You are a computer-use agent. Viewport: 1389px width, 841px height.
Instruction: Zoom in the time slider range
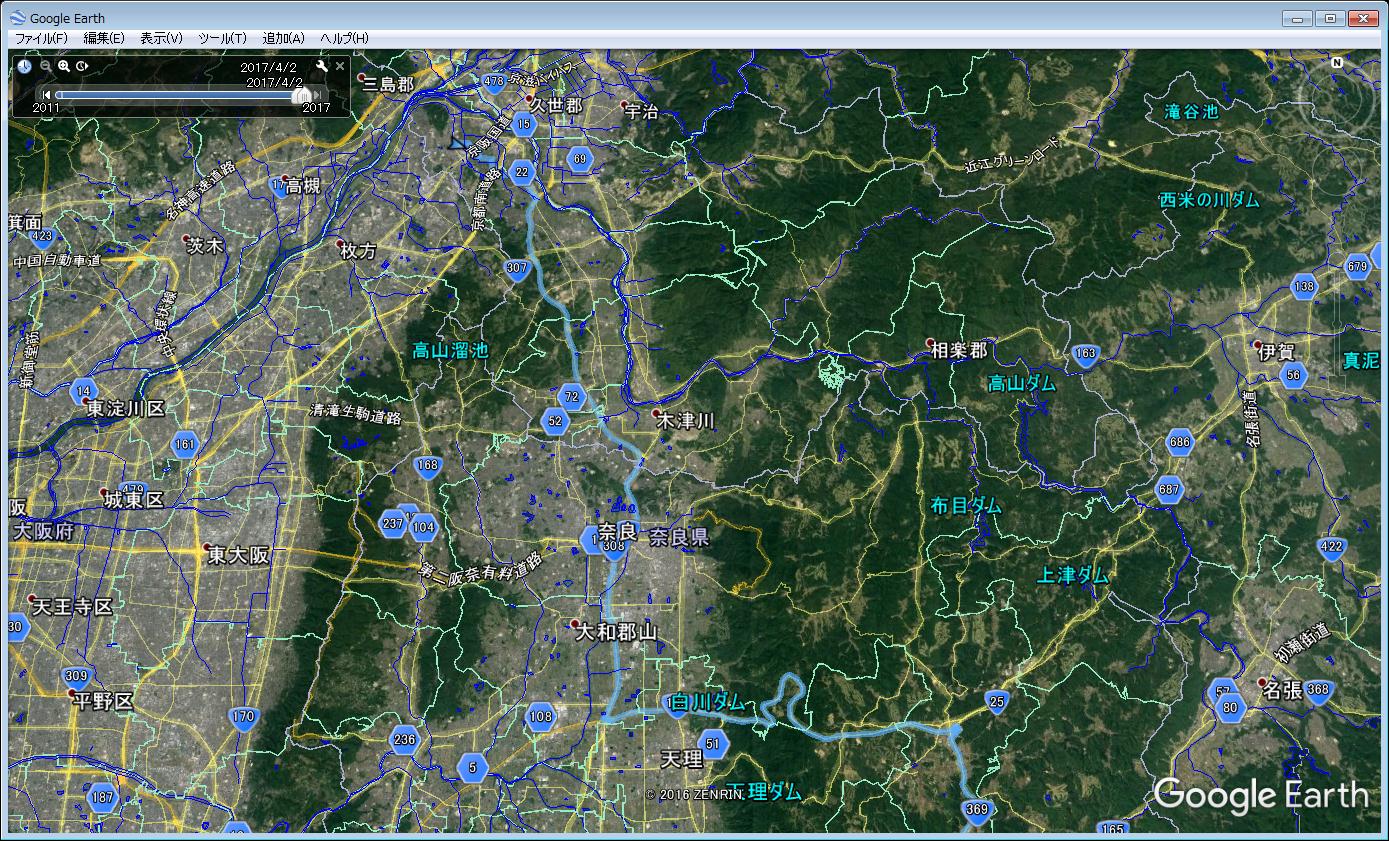pos(64,66)
